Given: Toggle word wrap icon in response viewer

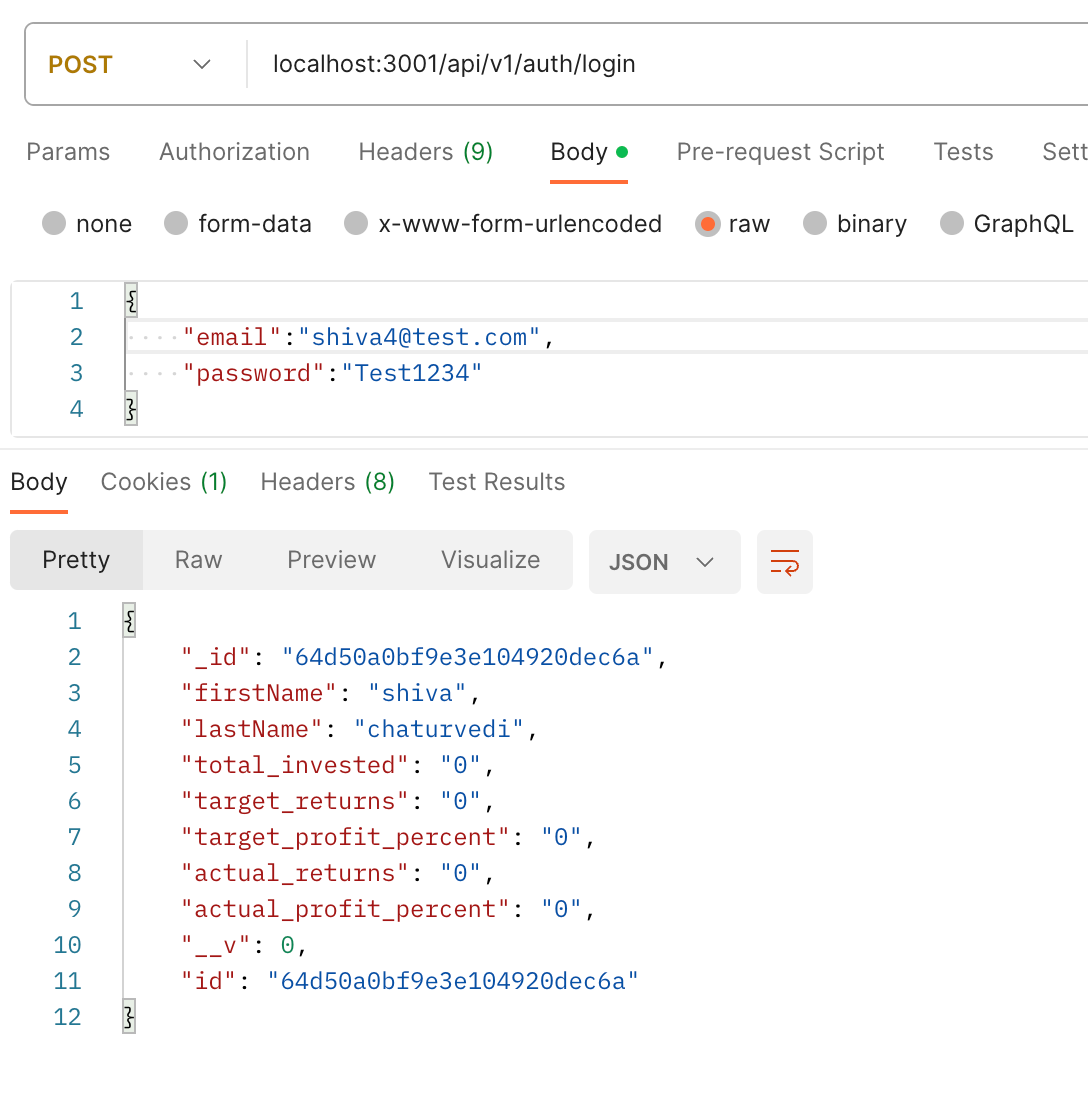Looking at the screenshot, I should tap(784, 562).
